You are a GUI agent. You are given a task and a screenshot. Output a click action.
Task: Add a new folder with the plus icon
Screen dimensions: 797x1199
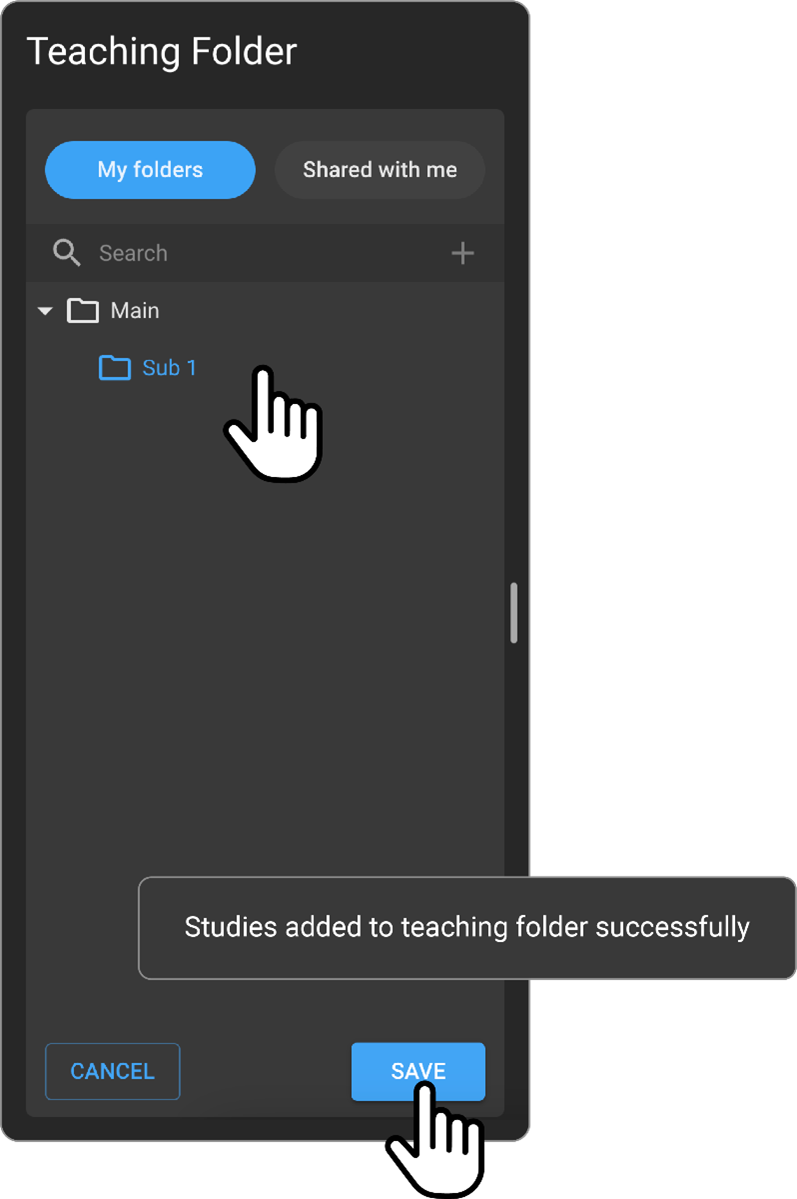click(462, 253)
